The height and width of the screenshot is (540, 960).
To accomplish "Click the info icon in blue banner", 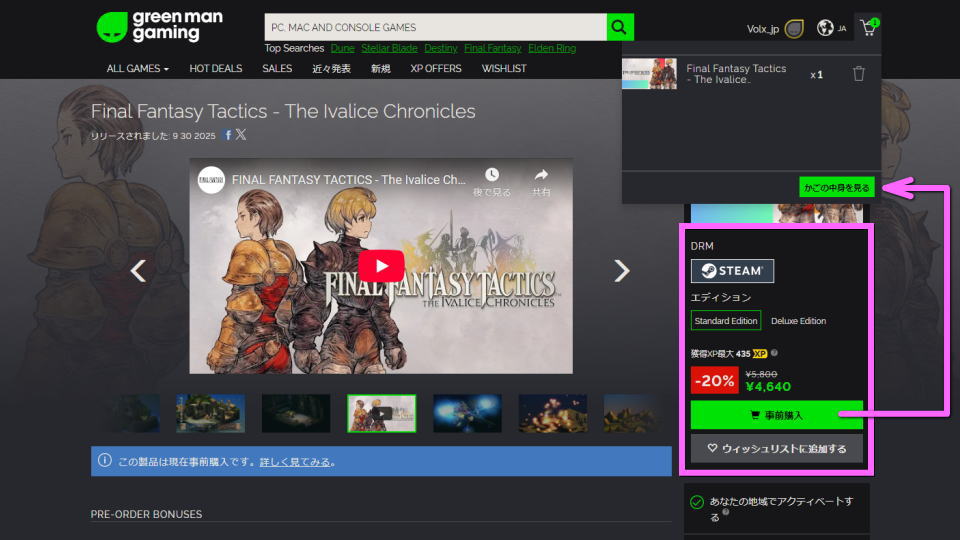I will pyautogui.click(x=105, y=460).
